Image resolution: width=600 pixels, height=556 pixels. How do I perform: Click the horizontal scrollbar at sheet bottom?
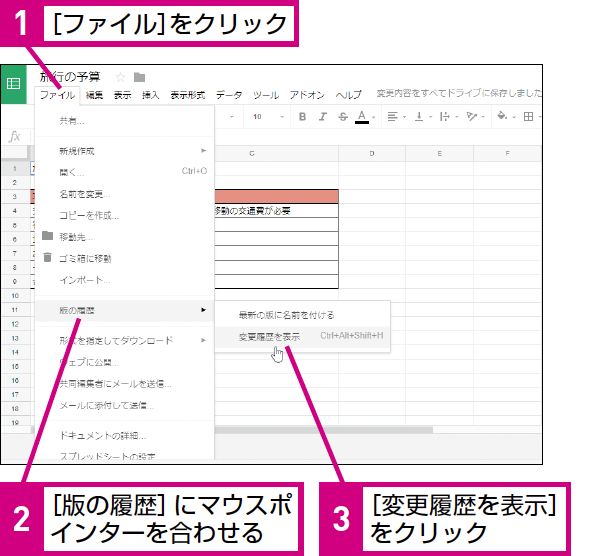click(x=323, y=430)
